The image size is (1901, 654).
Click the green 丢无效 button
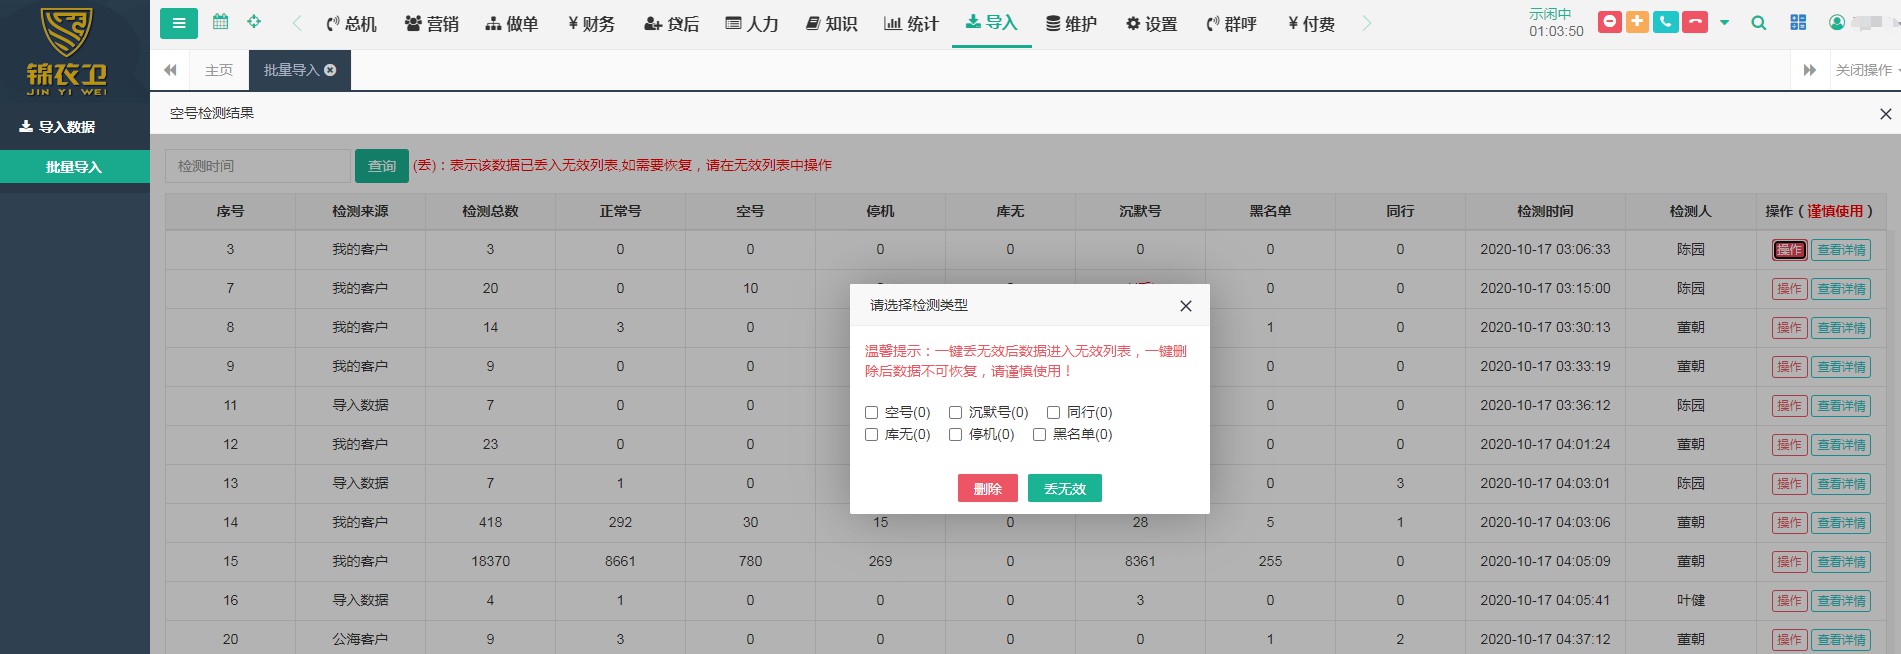[x=1064, y=488]
